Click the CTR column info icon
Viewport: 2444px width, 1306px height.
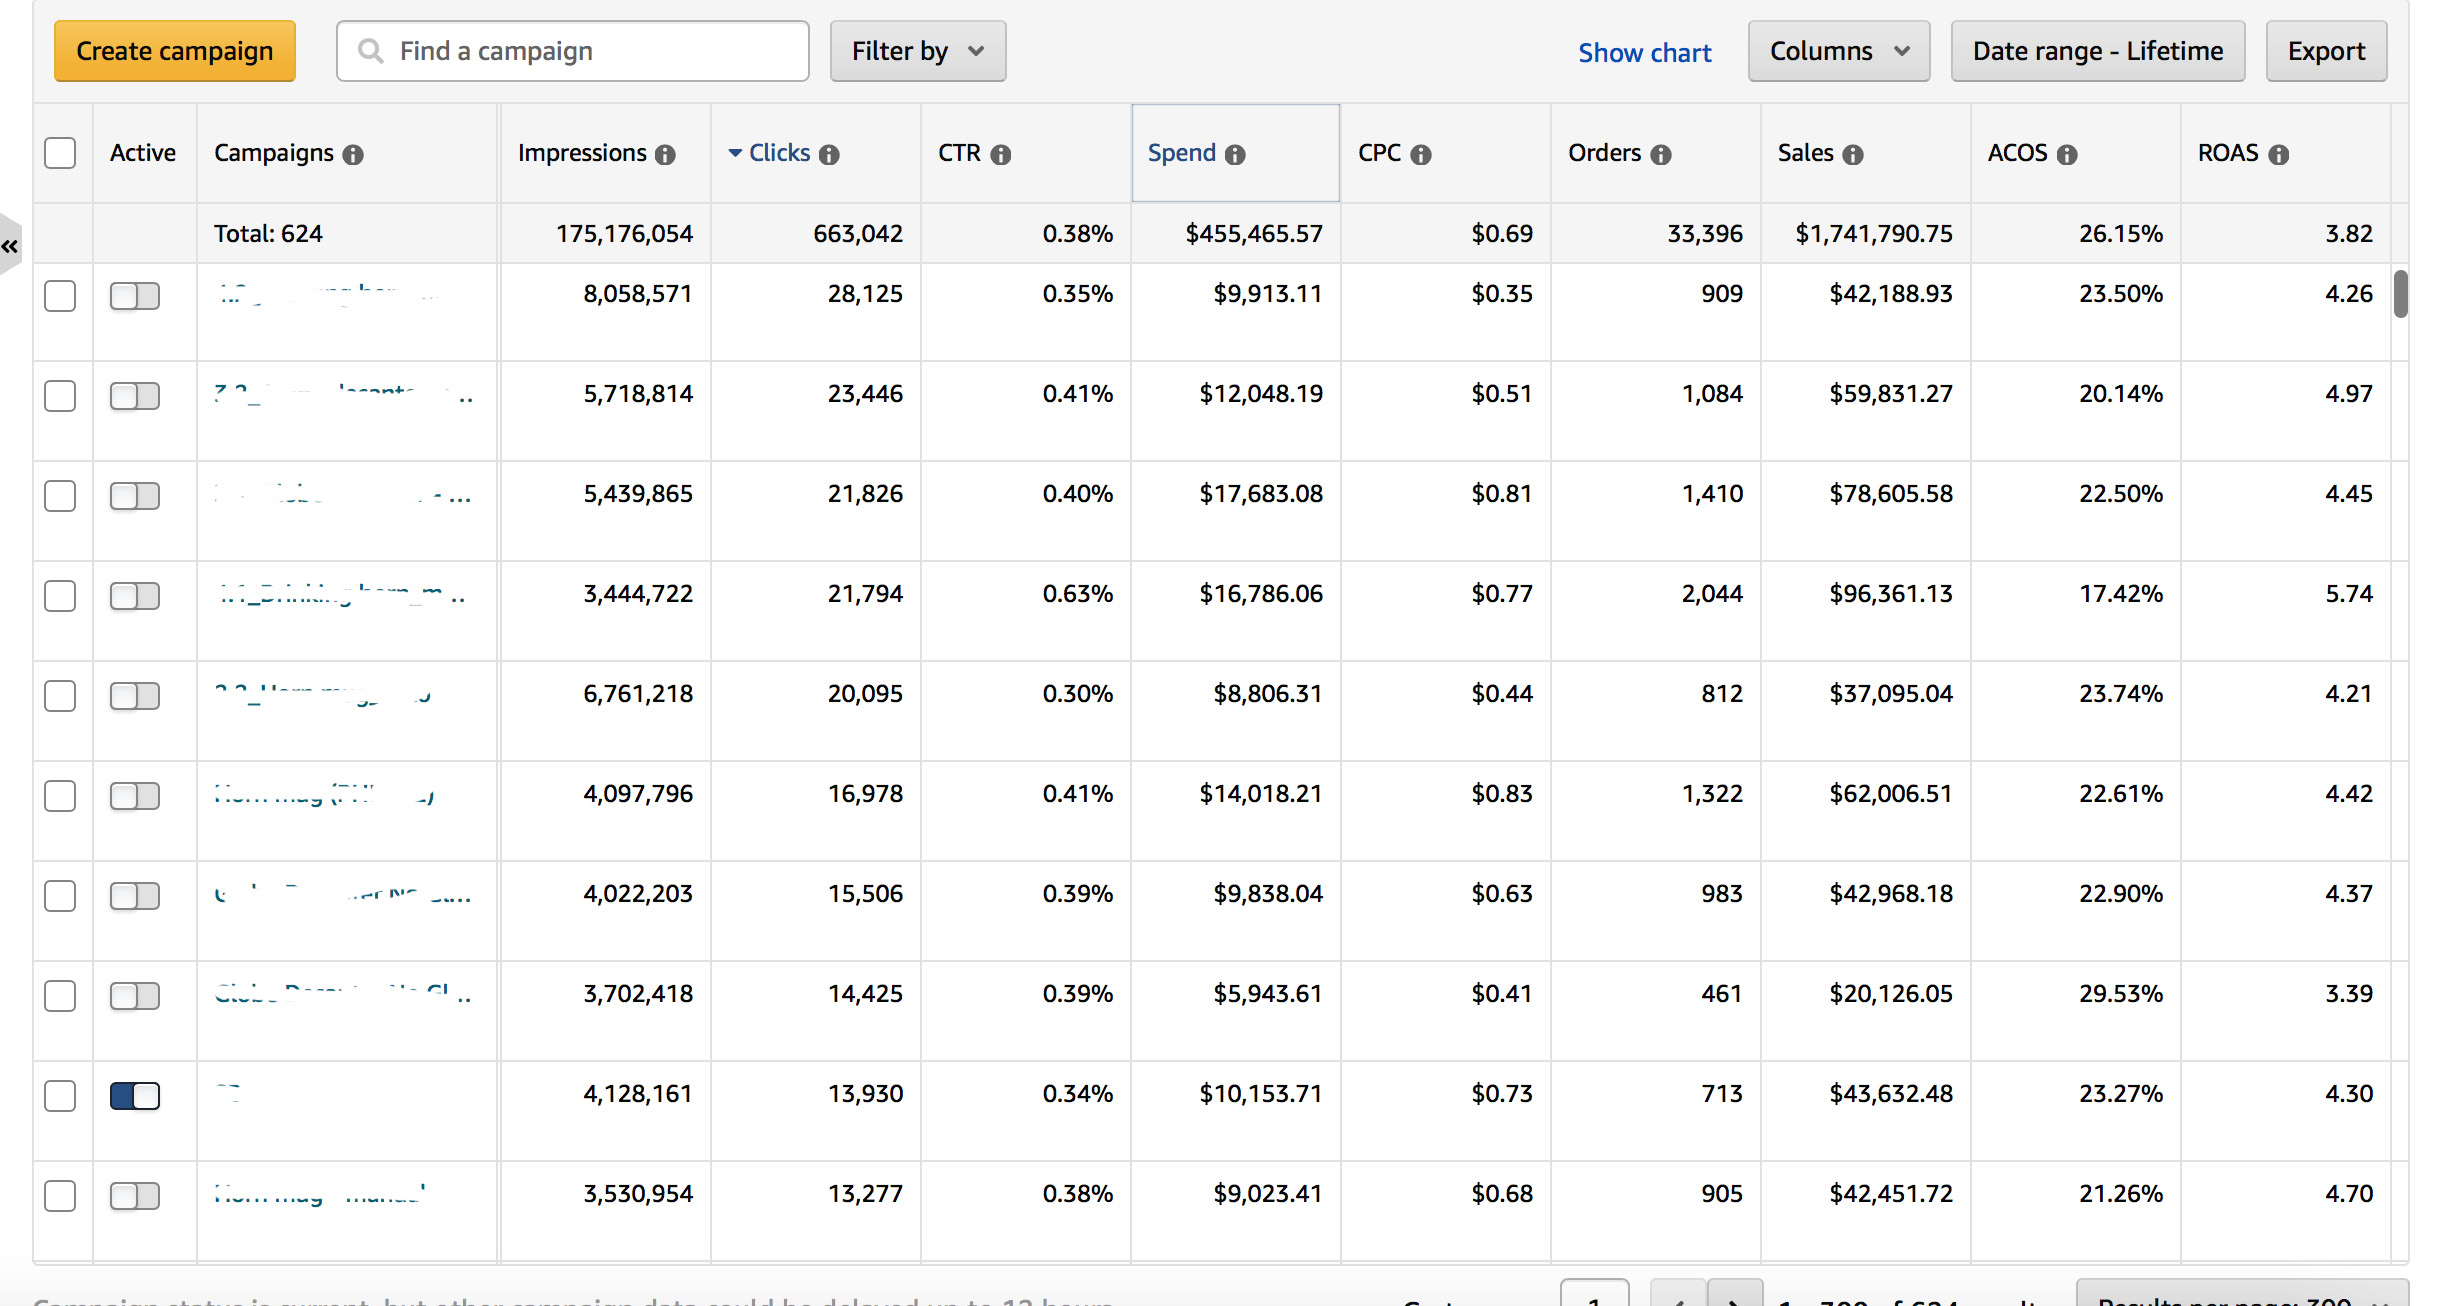click(1001, 154)
